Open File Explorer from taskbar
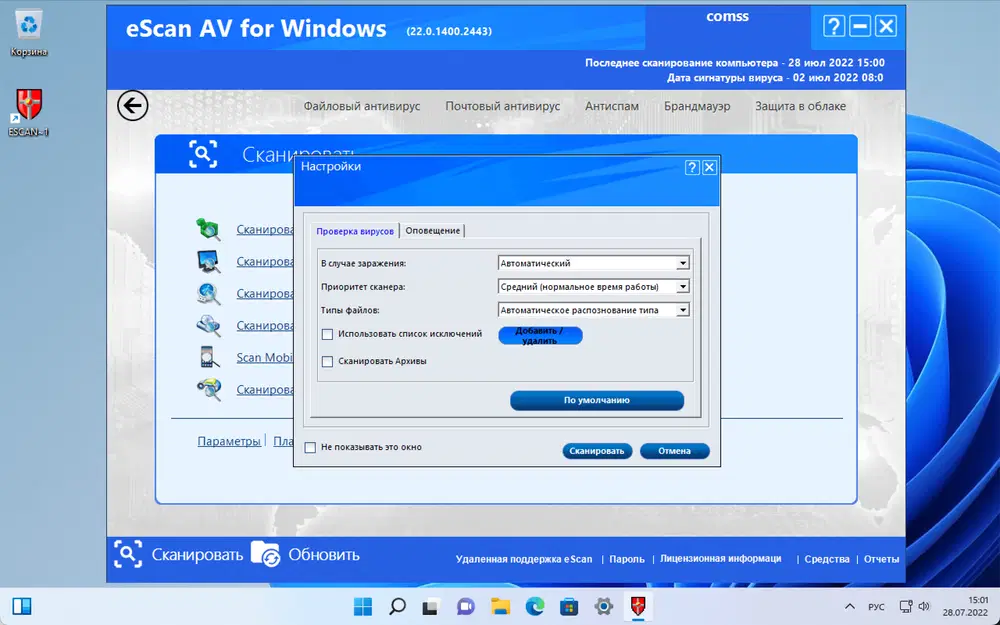The image size is (1000, 625). 500,607
